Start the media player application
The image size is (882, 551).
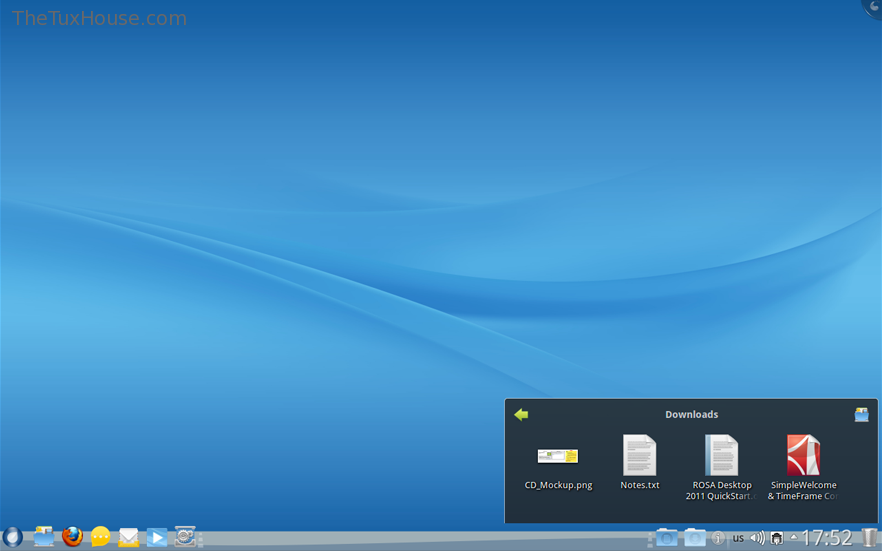pos(157,538)
